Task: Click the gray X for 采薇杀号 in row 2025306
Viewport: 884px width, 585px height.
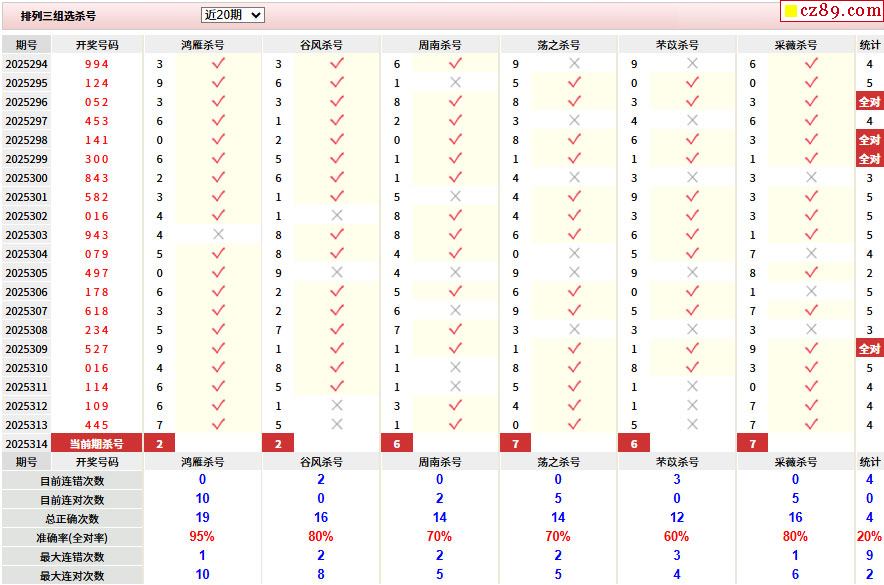Action: click(x=811, y=292)
